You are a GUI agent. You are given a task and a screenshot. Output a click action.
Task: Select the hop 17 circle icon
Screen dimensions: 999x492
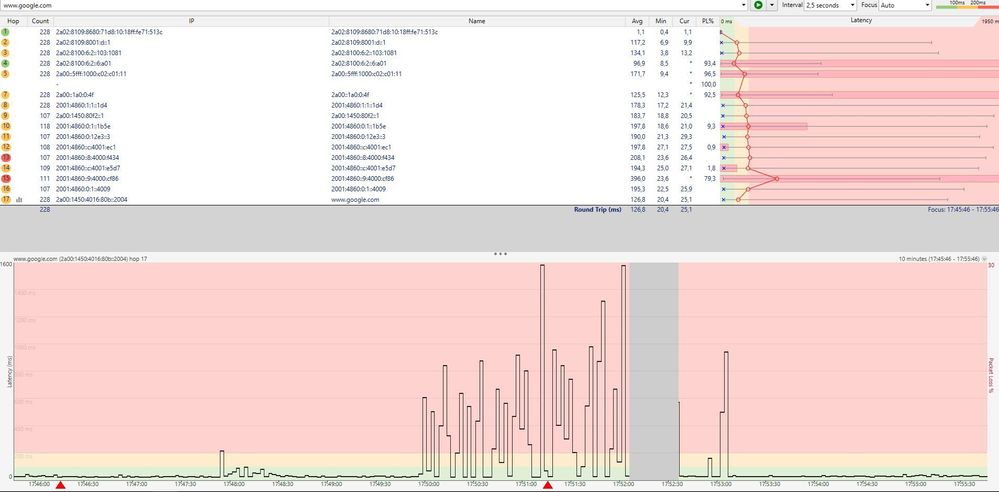click(x=6, y=199)
